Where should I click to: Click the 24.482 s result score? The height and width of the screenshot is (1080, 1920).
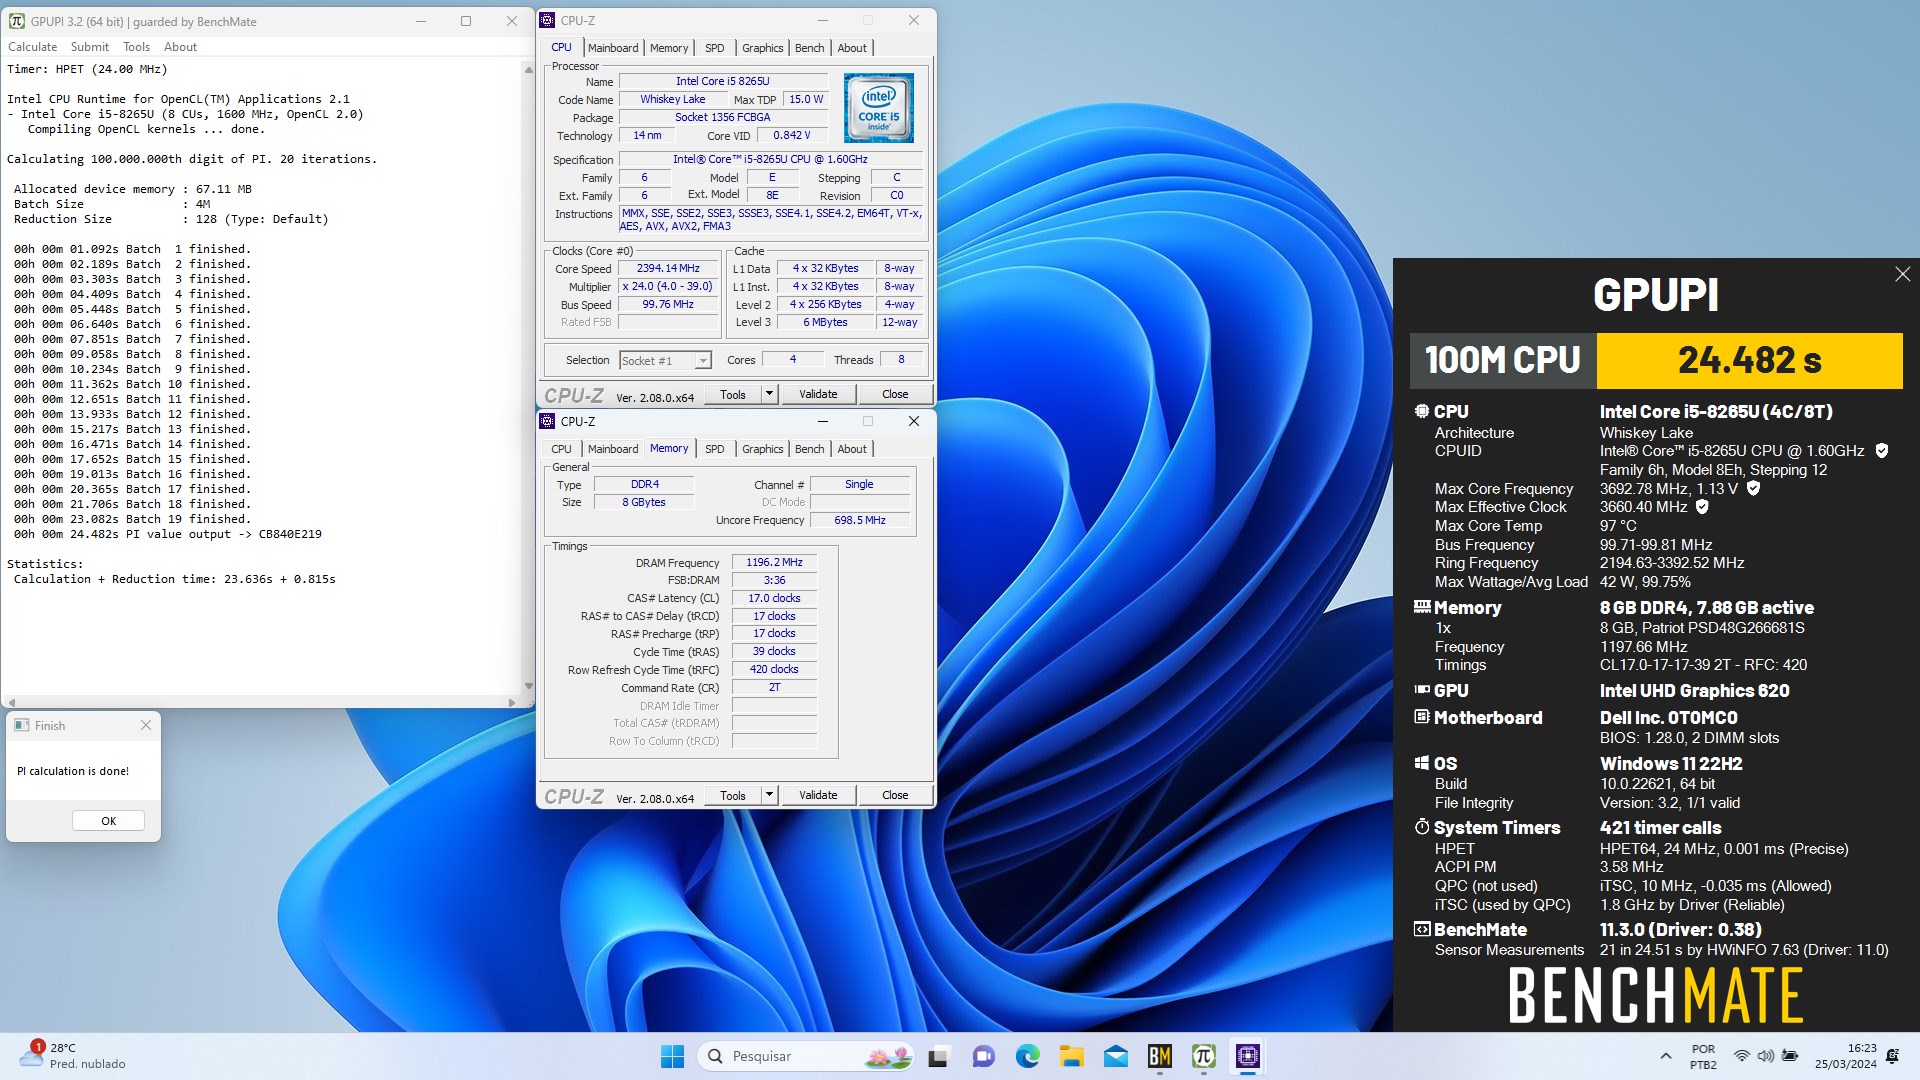(x=1749, y=360)
